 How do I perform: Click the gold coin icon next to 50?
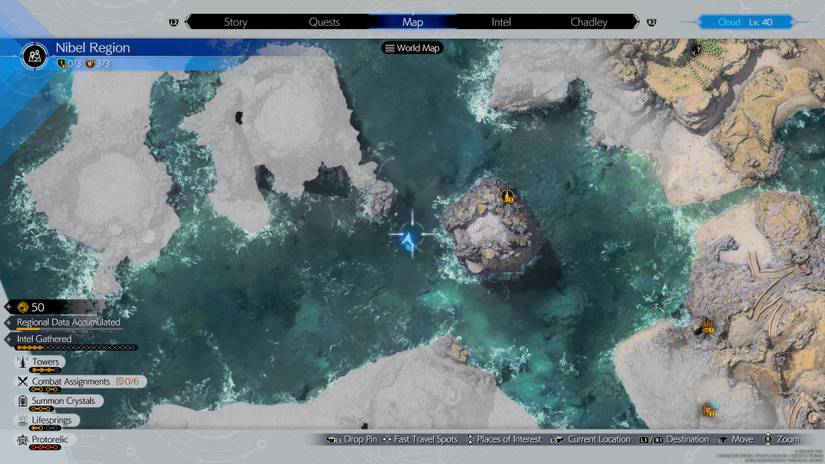point(22,307)
